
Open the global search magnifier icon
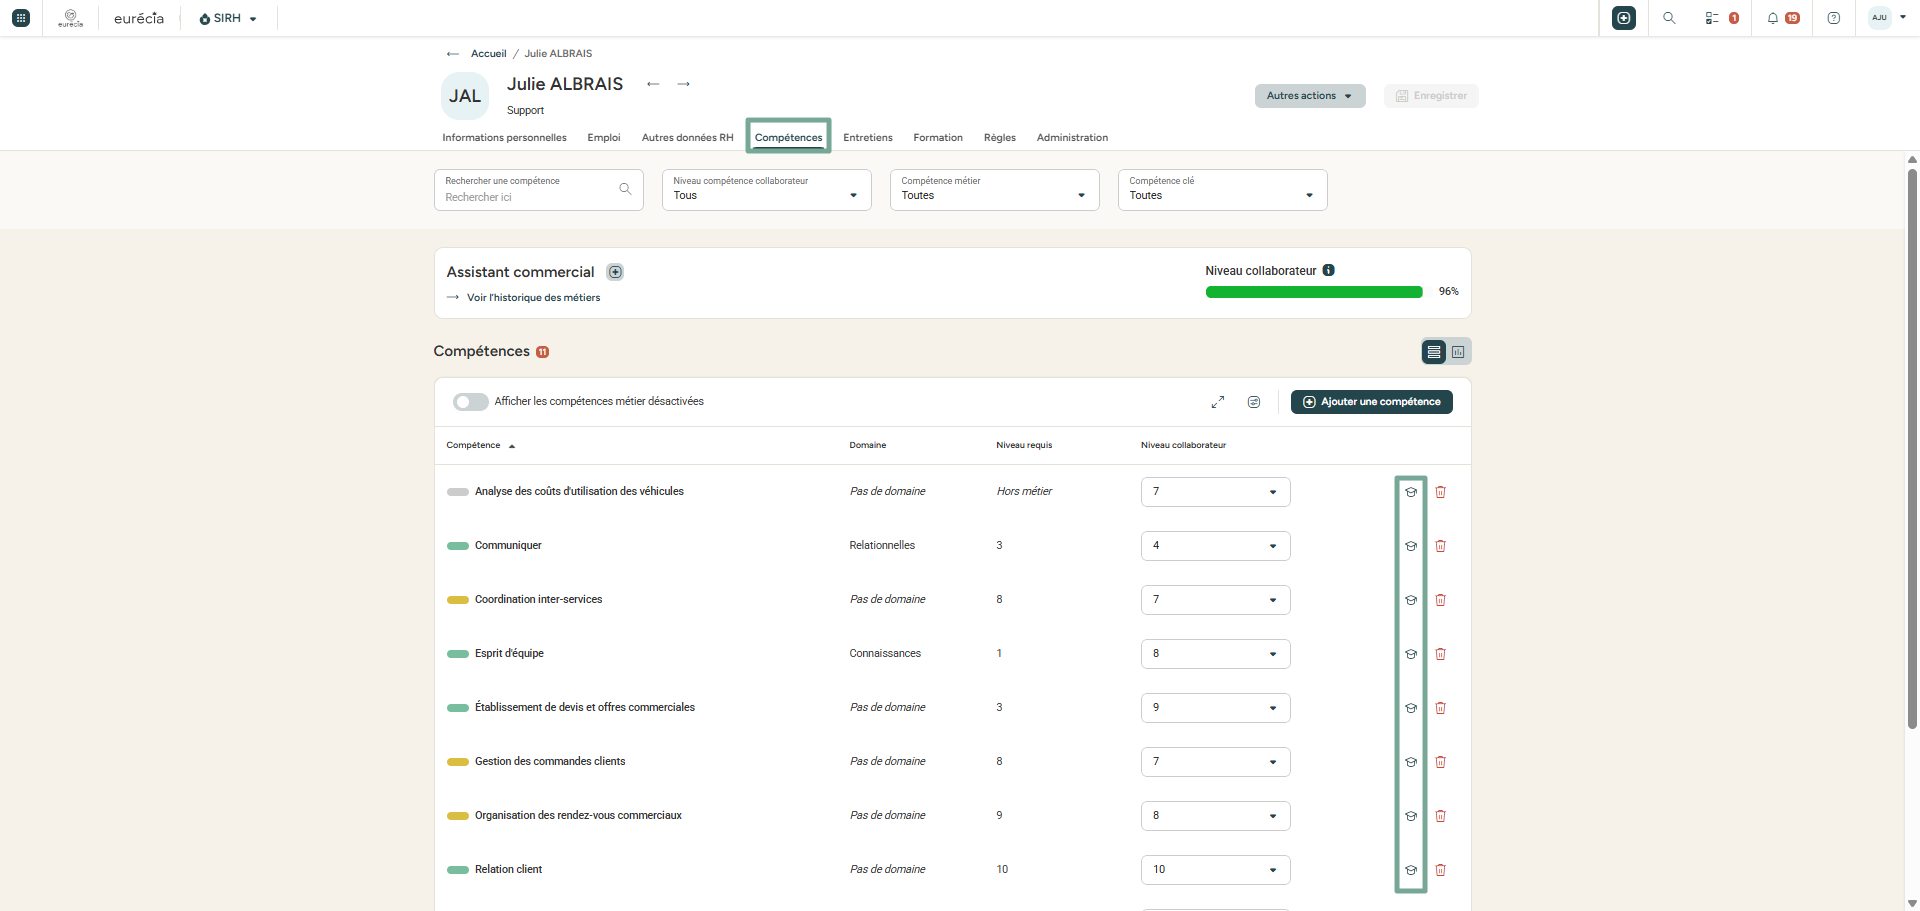(1669, 18)
